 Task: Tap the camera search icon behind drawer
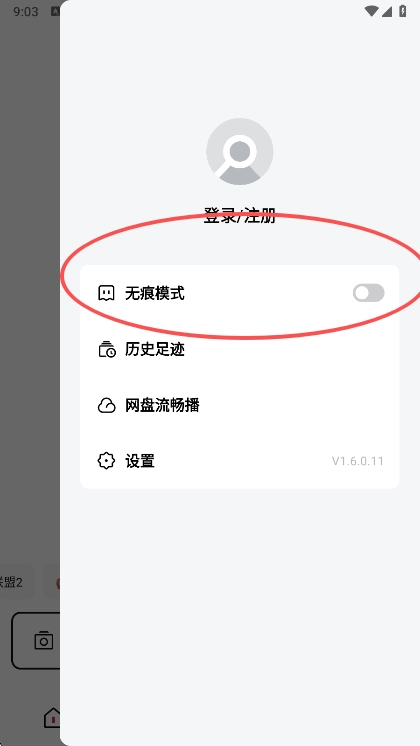[43, 640]
